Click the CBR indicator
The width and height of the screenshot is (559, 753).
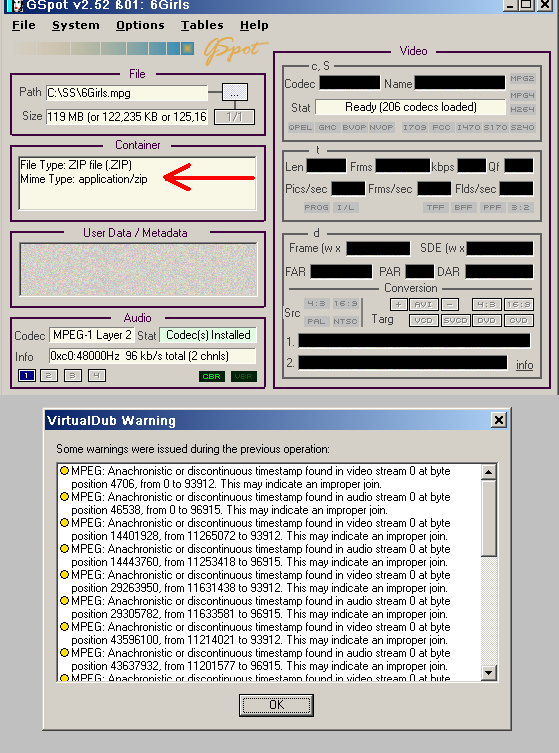[x=211, y=376]
